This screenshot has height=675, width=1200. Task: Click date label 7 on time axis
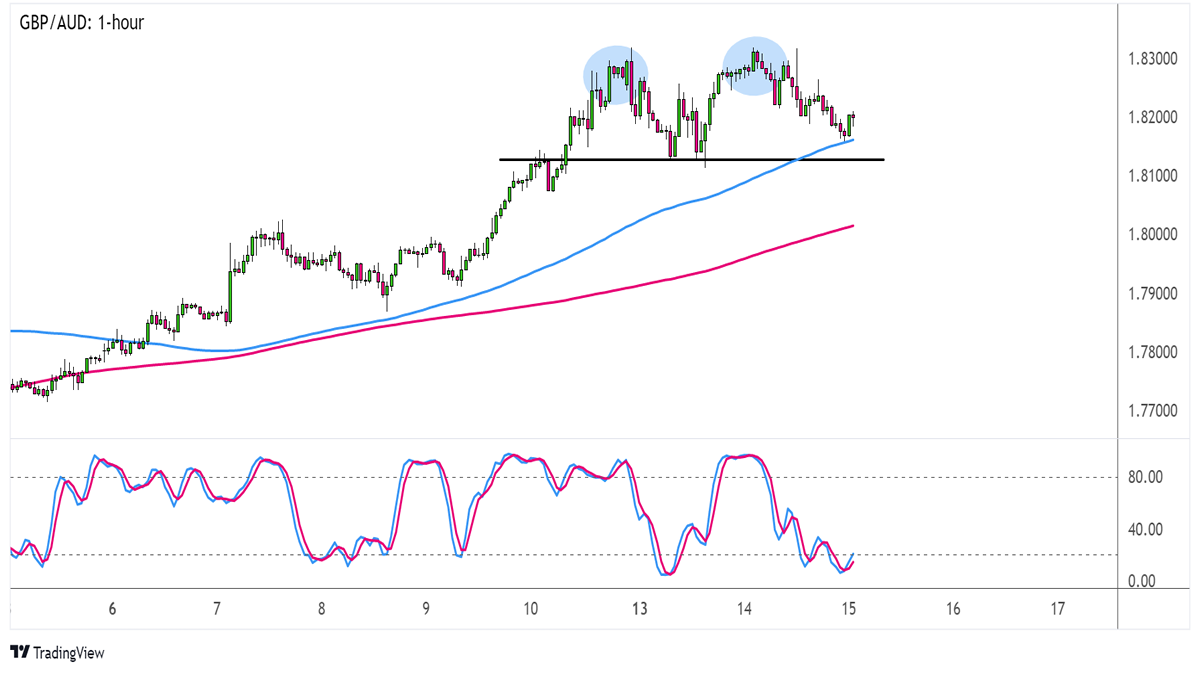[217, 609]
